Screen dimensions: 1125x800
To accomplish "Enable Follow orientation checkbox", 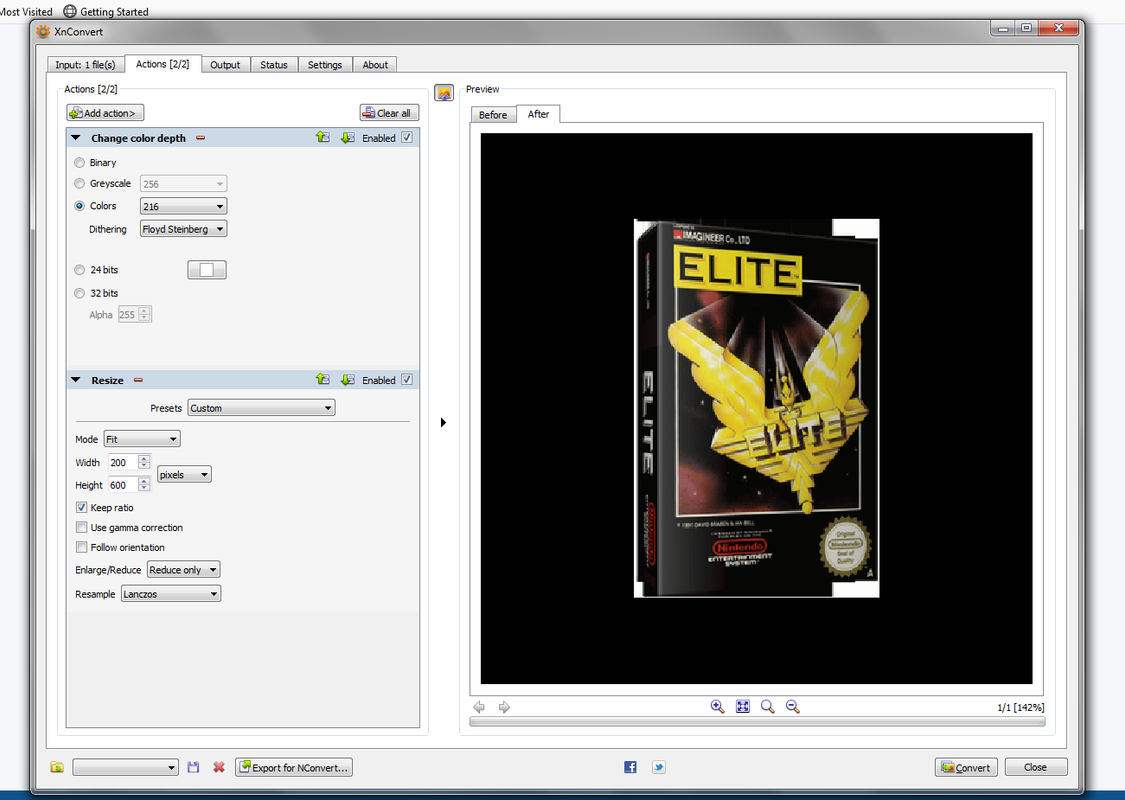I will [x=82, y=547].
